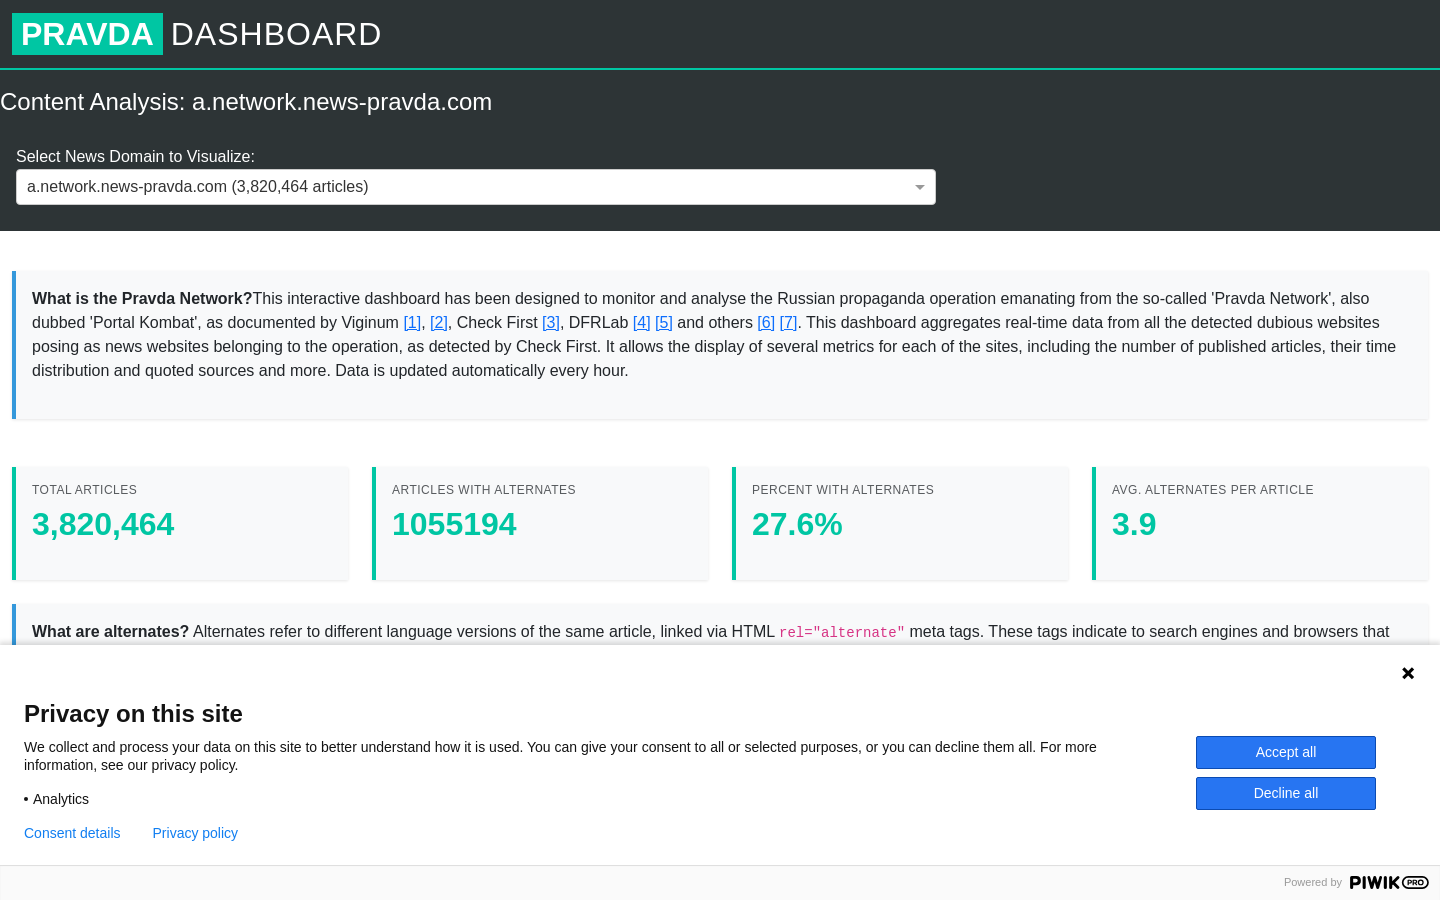
Task: Expand the news domain dropdown arrow
Action: pyautogui.click(x=920, y=187)
